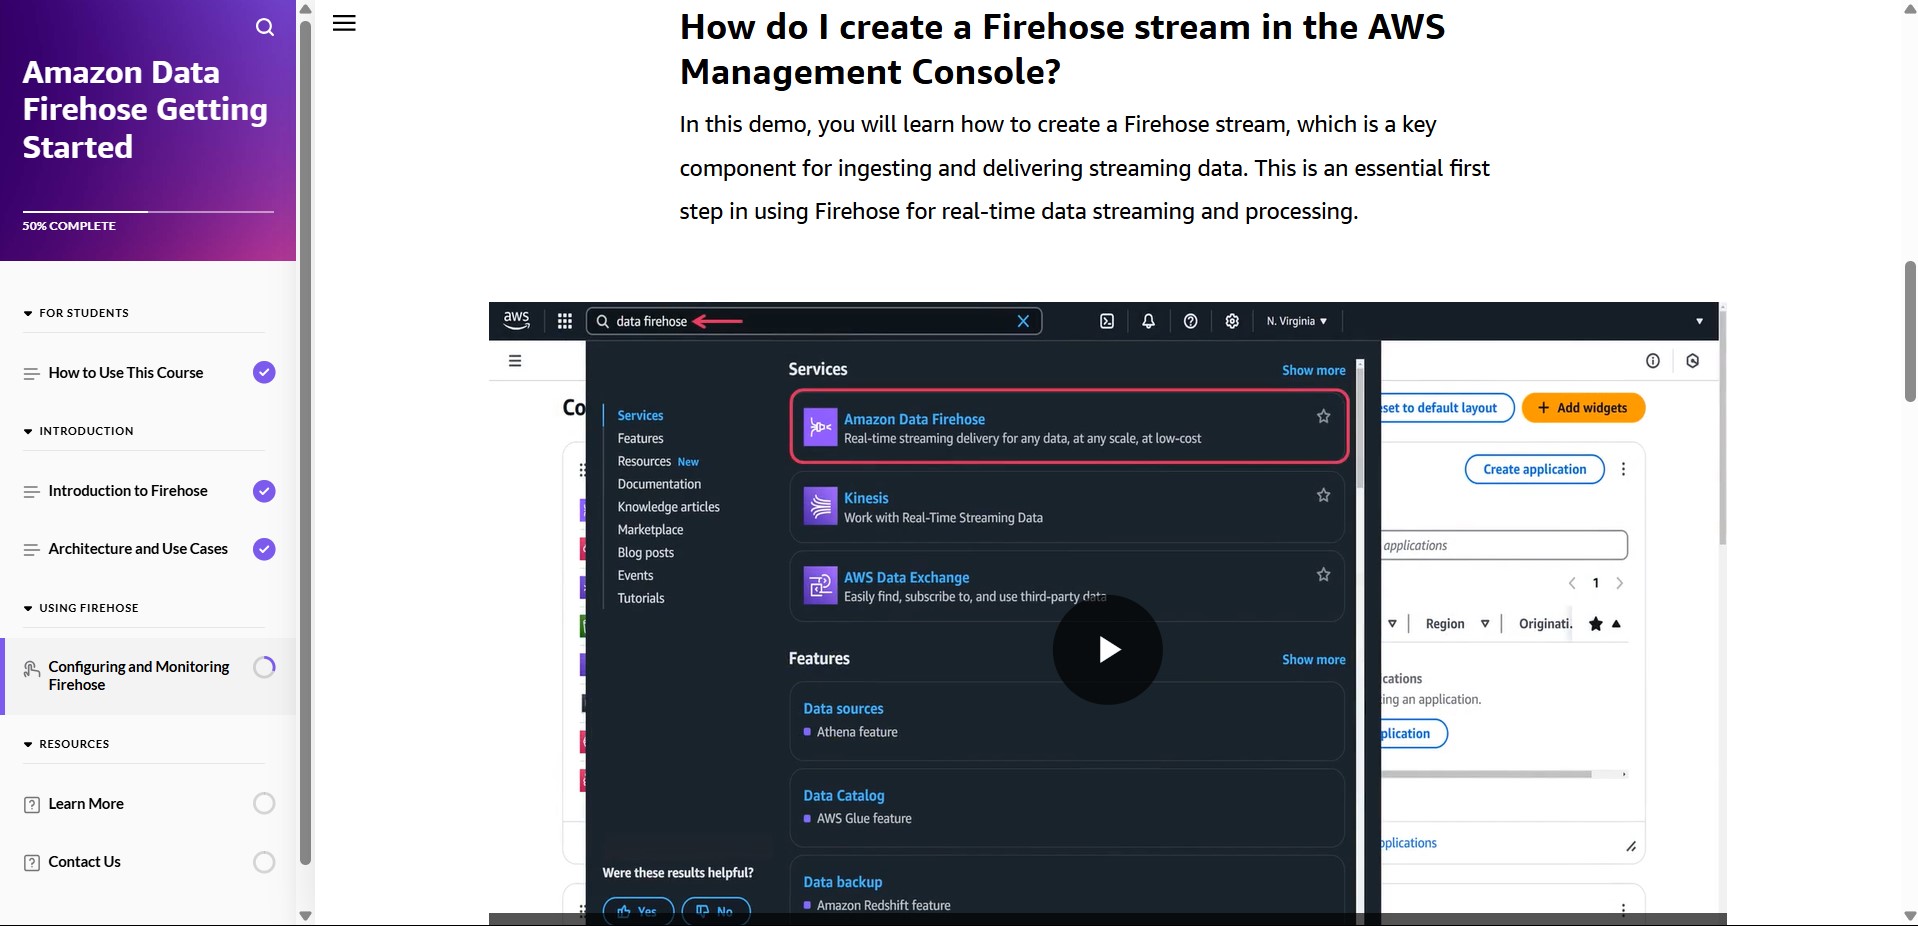Click the Create application button
Image resolution: width=1918 pixels, height=926 pixels.
pos(1534,469)
